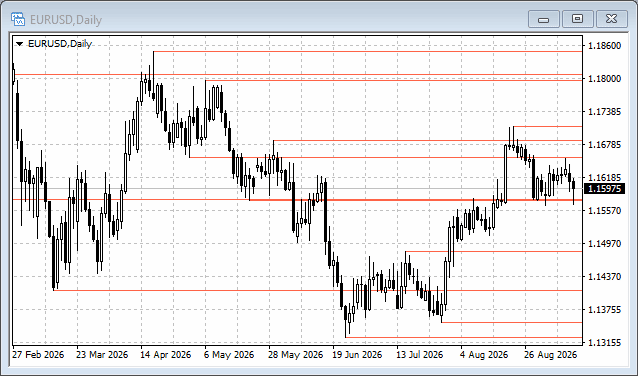The height and width of the screenshot is (376, 638).
Task: Click the 23 Mar 2026 date label
Action: coord(102,355)
